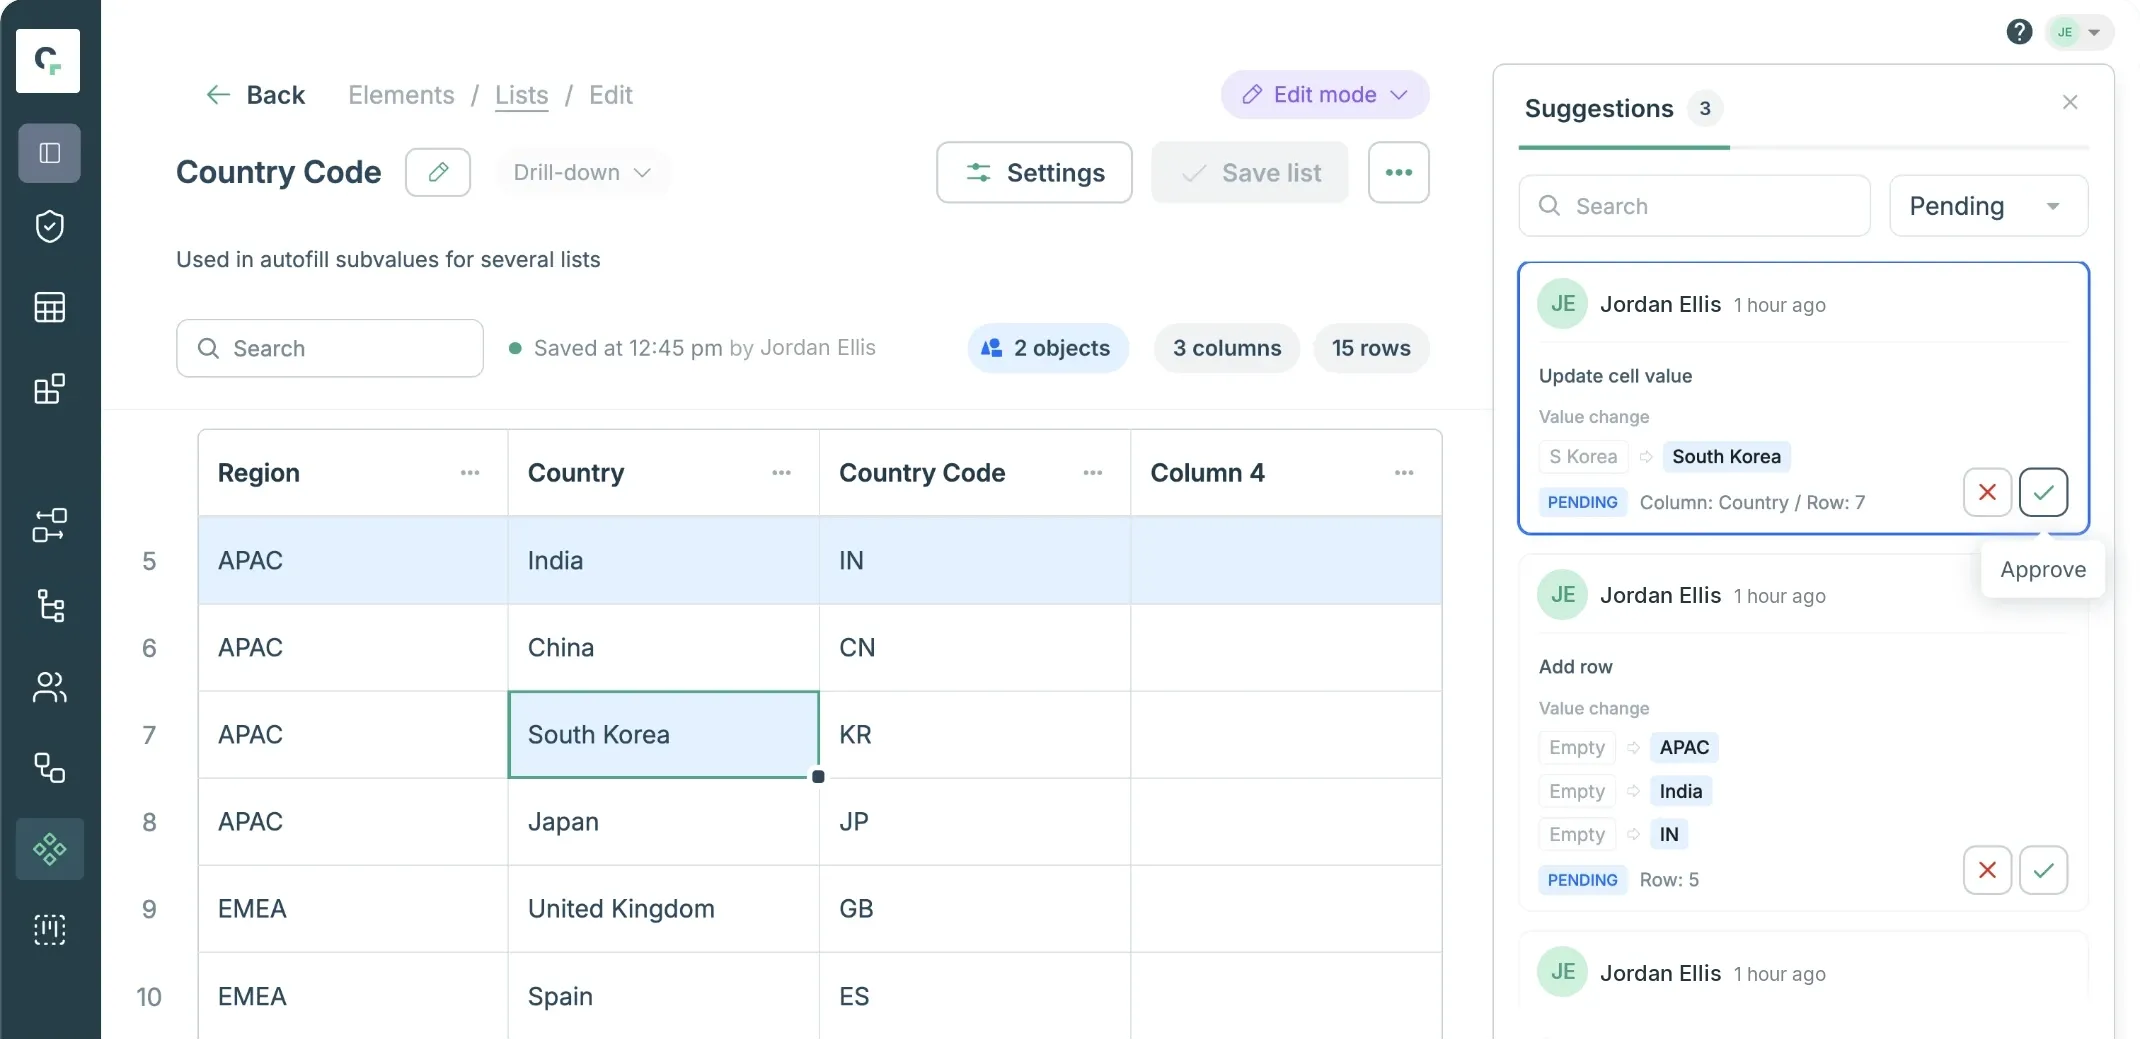Open the table grid sidebar icon
Viewport: 2140px width, 1040px height.
(49, 307)
